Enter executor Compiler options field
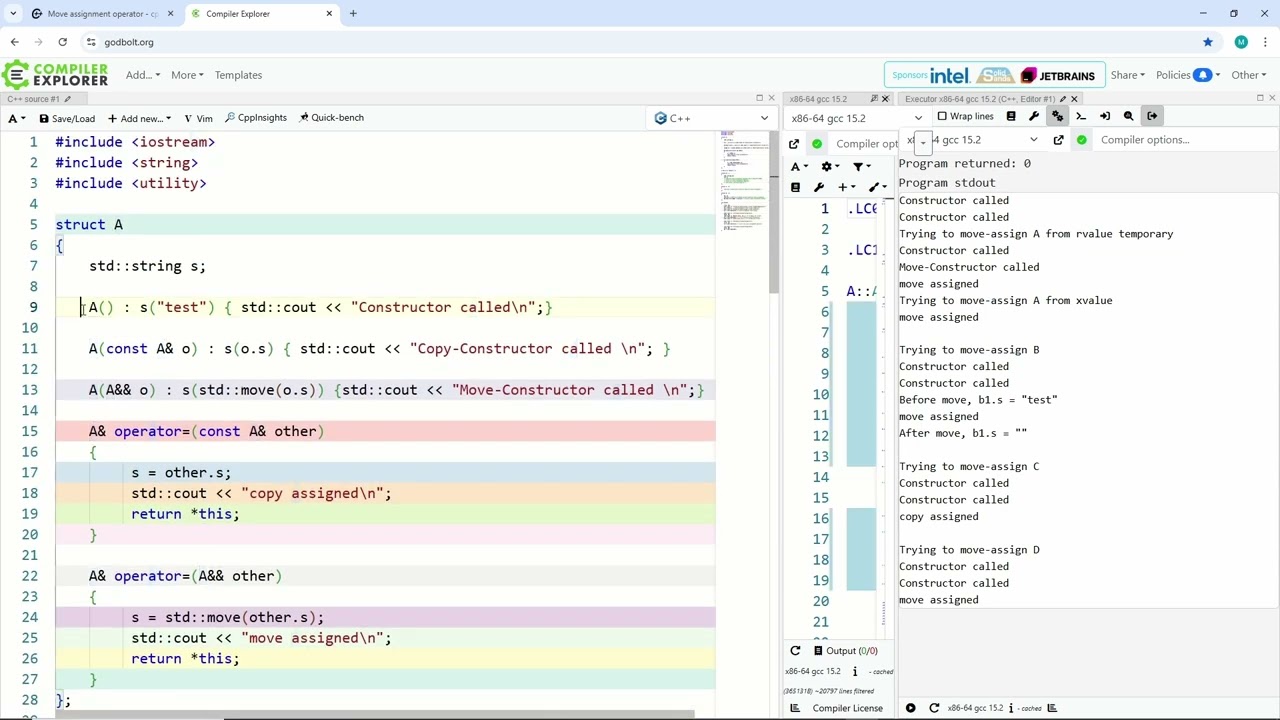 1185,140
